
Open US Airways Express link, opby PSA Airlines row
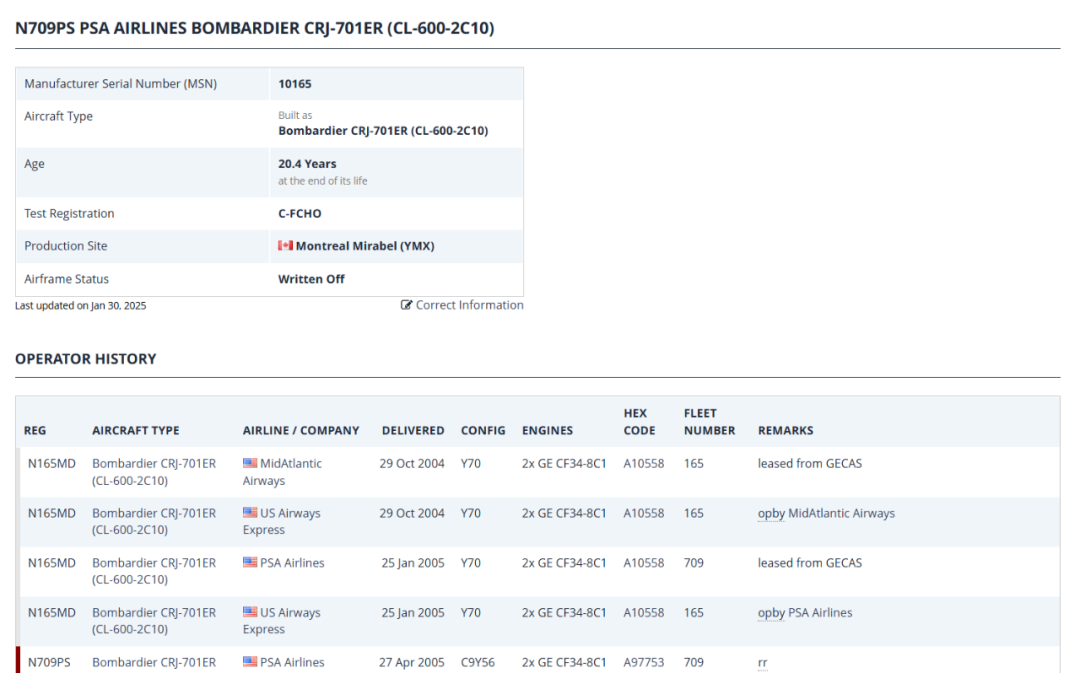click(282, 621)
